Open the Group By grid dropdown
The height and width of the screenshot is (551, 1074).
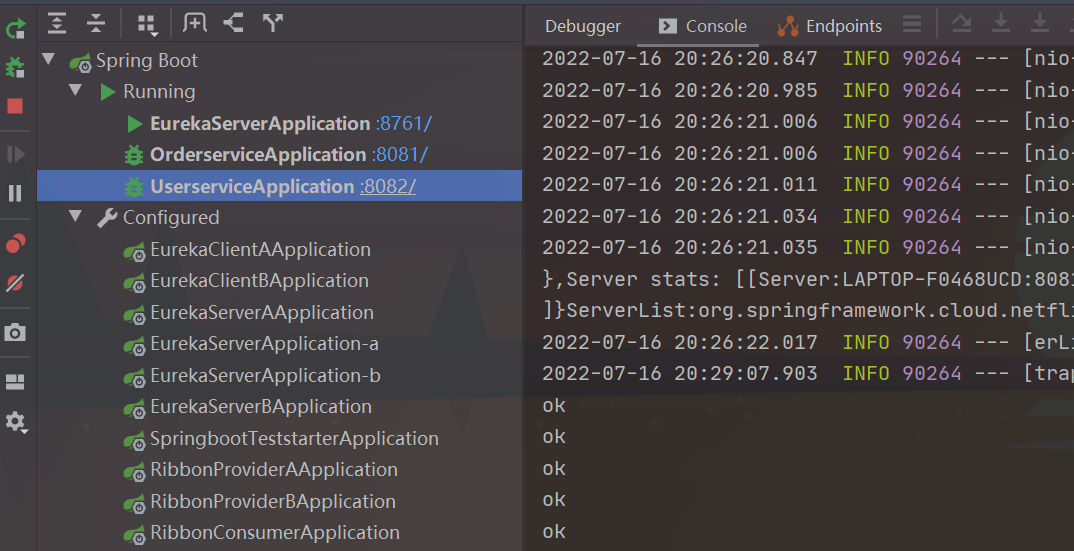[147, 25]
